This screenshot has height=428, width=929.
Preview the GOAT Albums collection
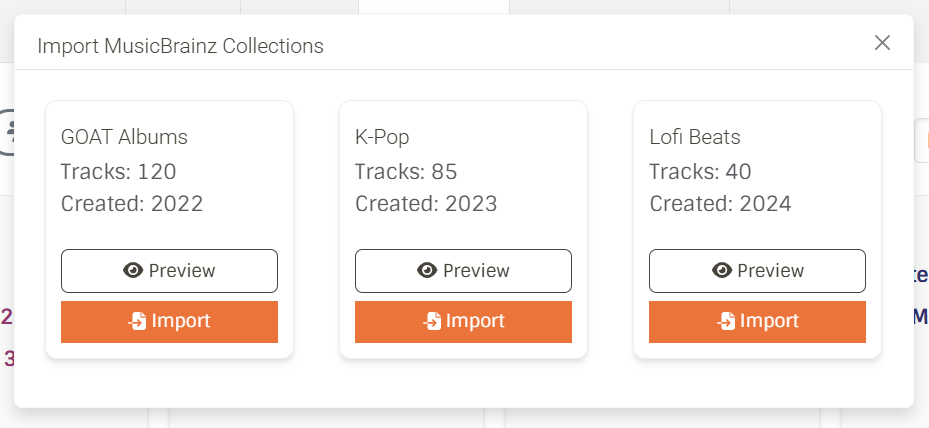click(169, 271)
